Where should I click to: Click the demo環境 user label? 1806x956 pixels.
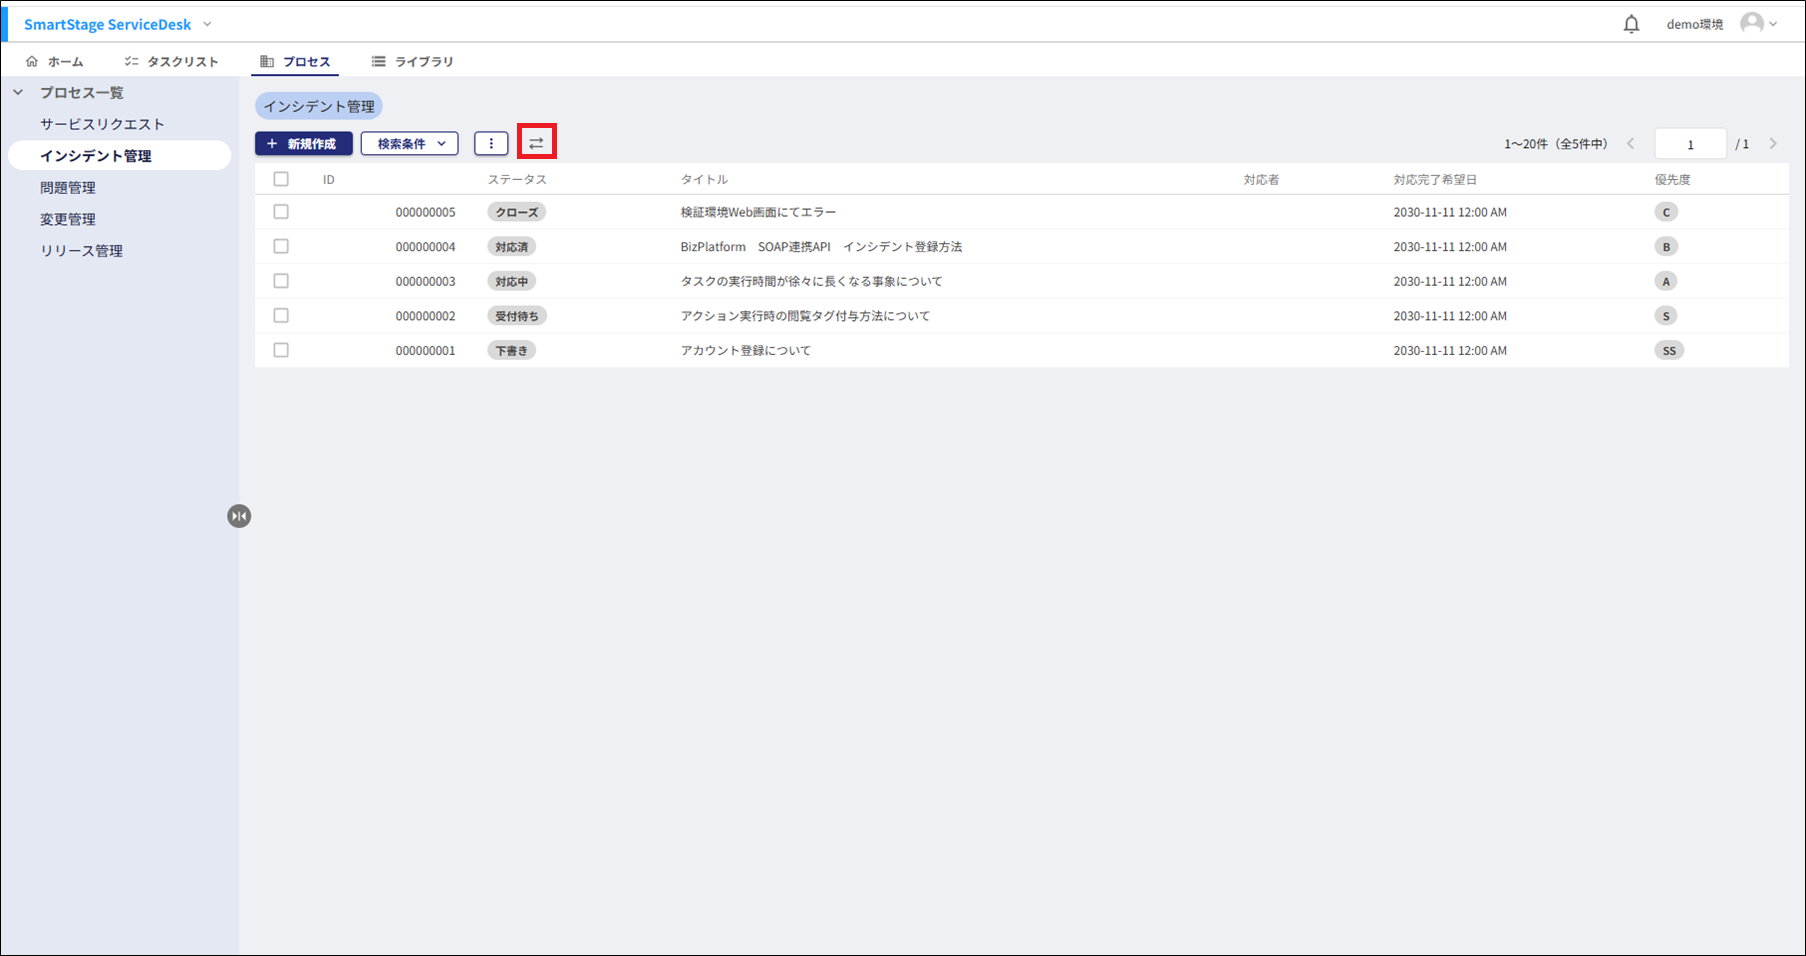(x=1694, y=24)
